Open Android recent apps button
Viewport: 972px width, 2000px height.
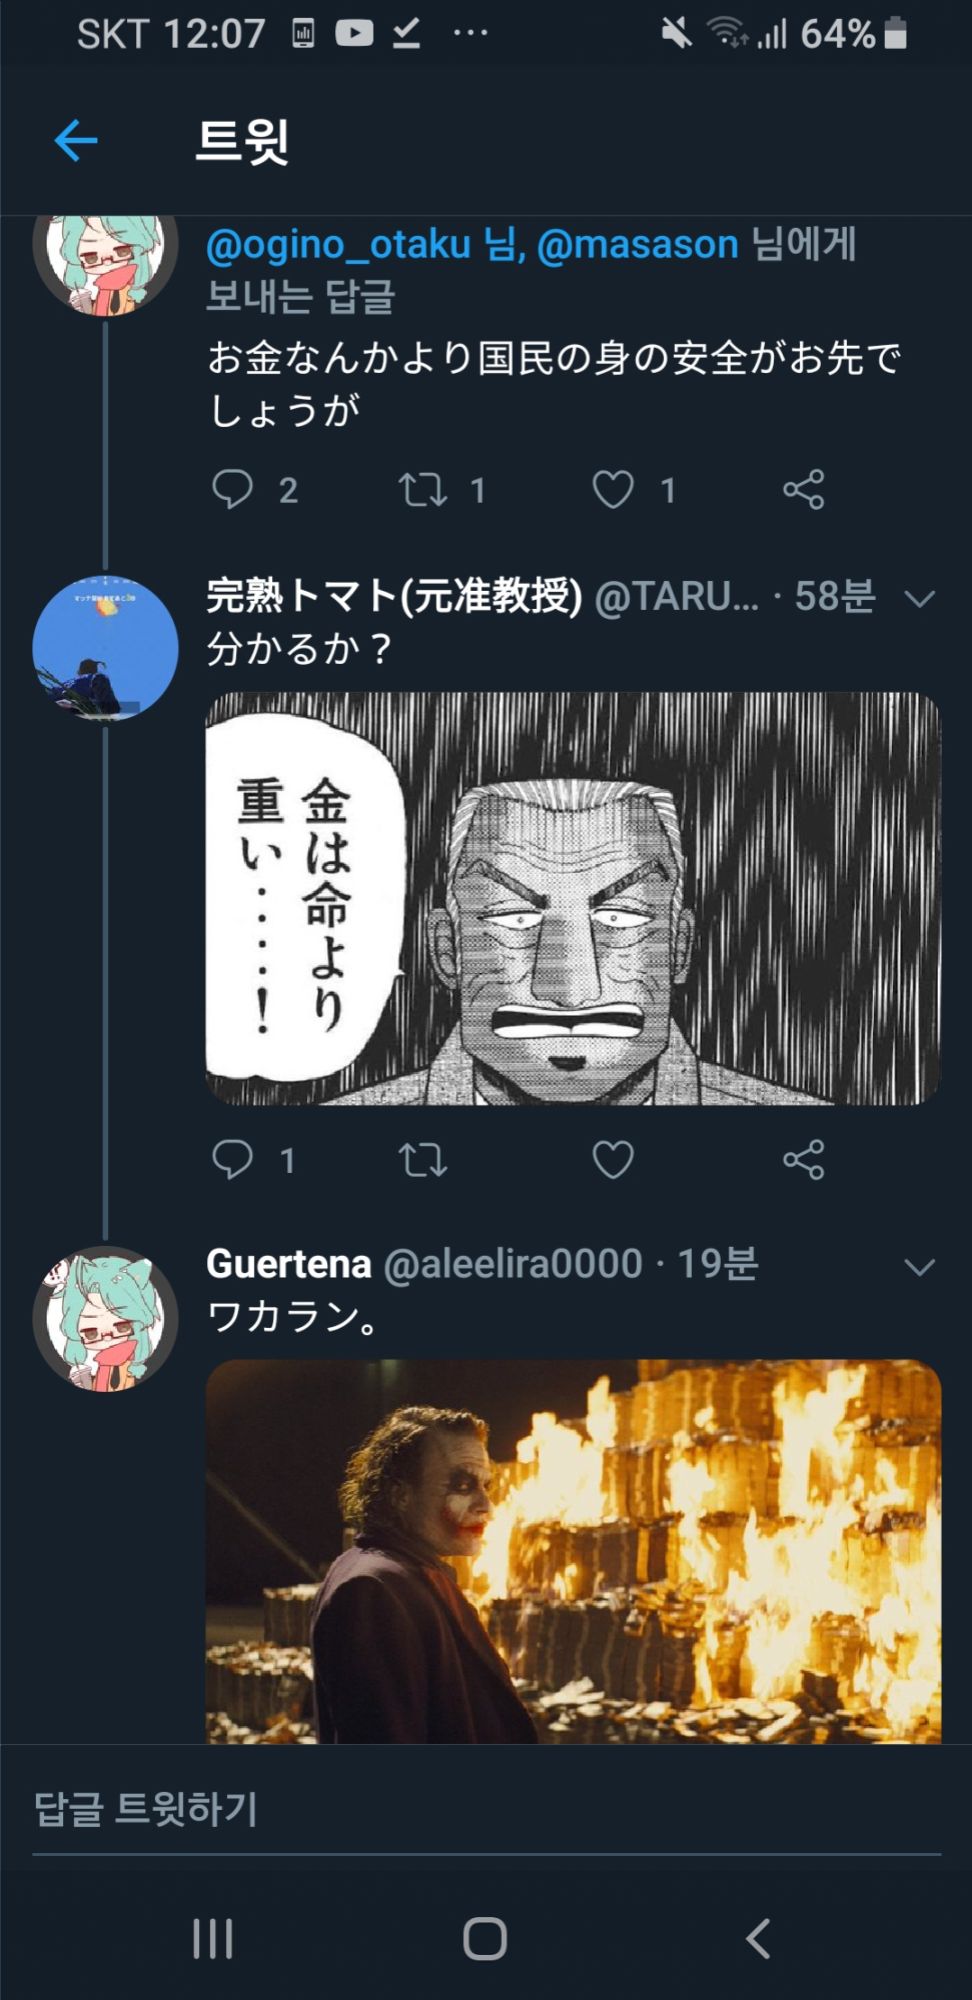pyautogui.click(x=213, y=1938)
